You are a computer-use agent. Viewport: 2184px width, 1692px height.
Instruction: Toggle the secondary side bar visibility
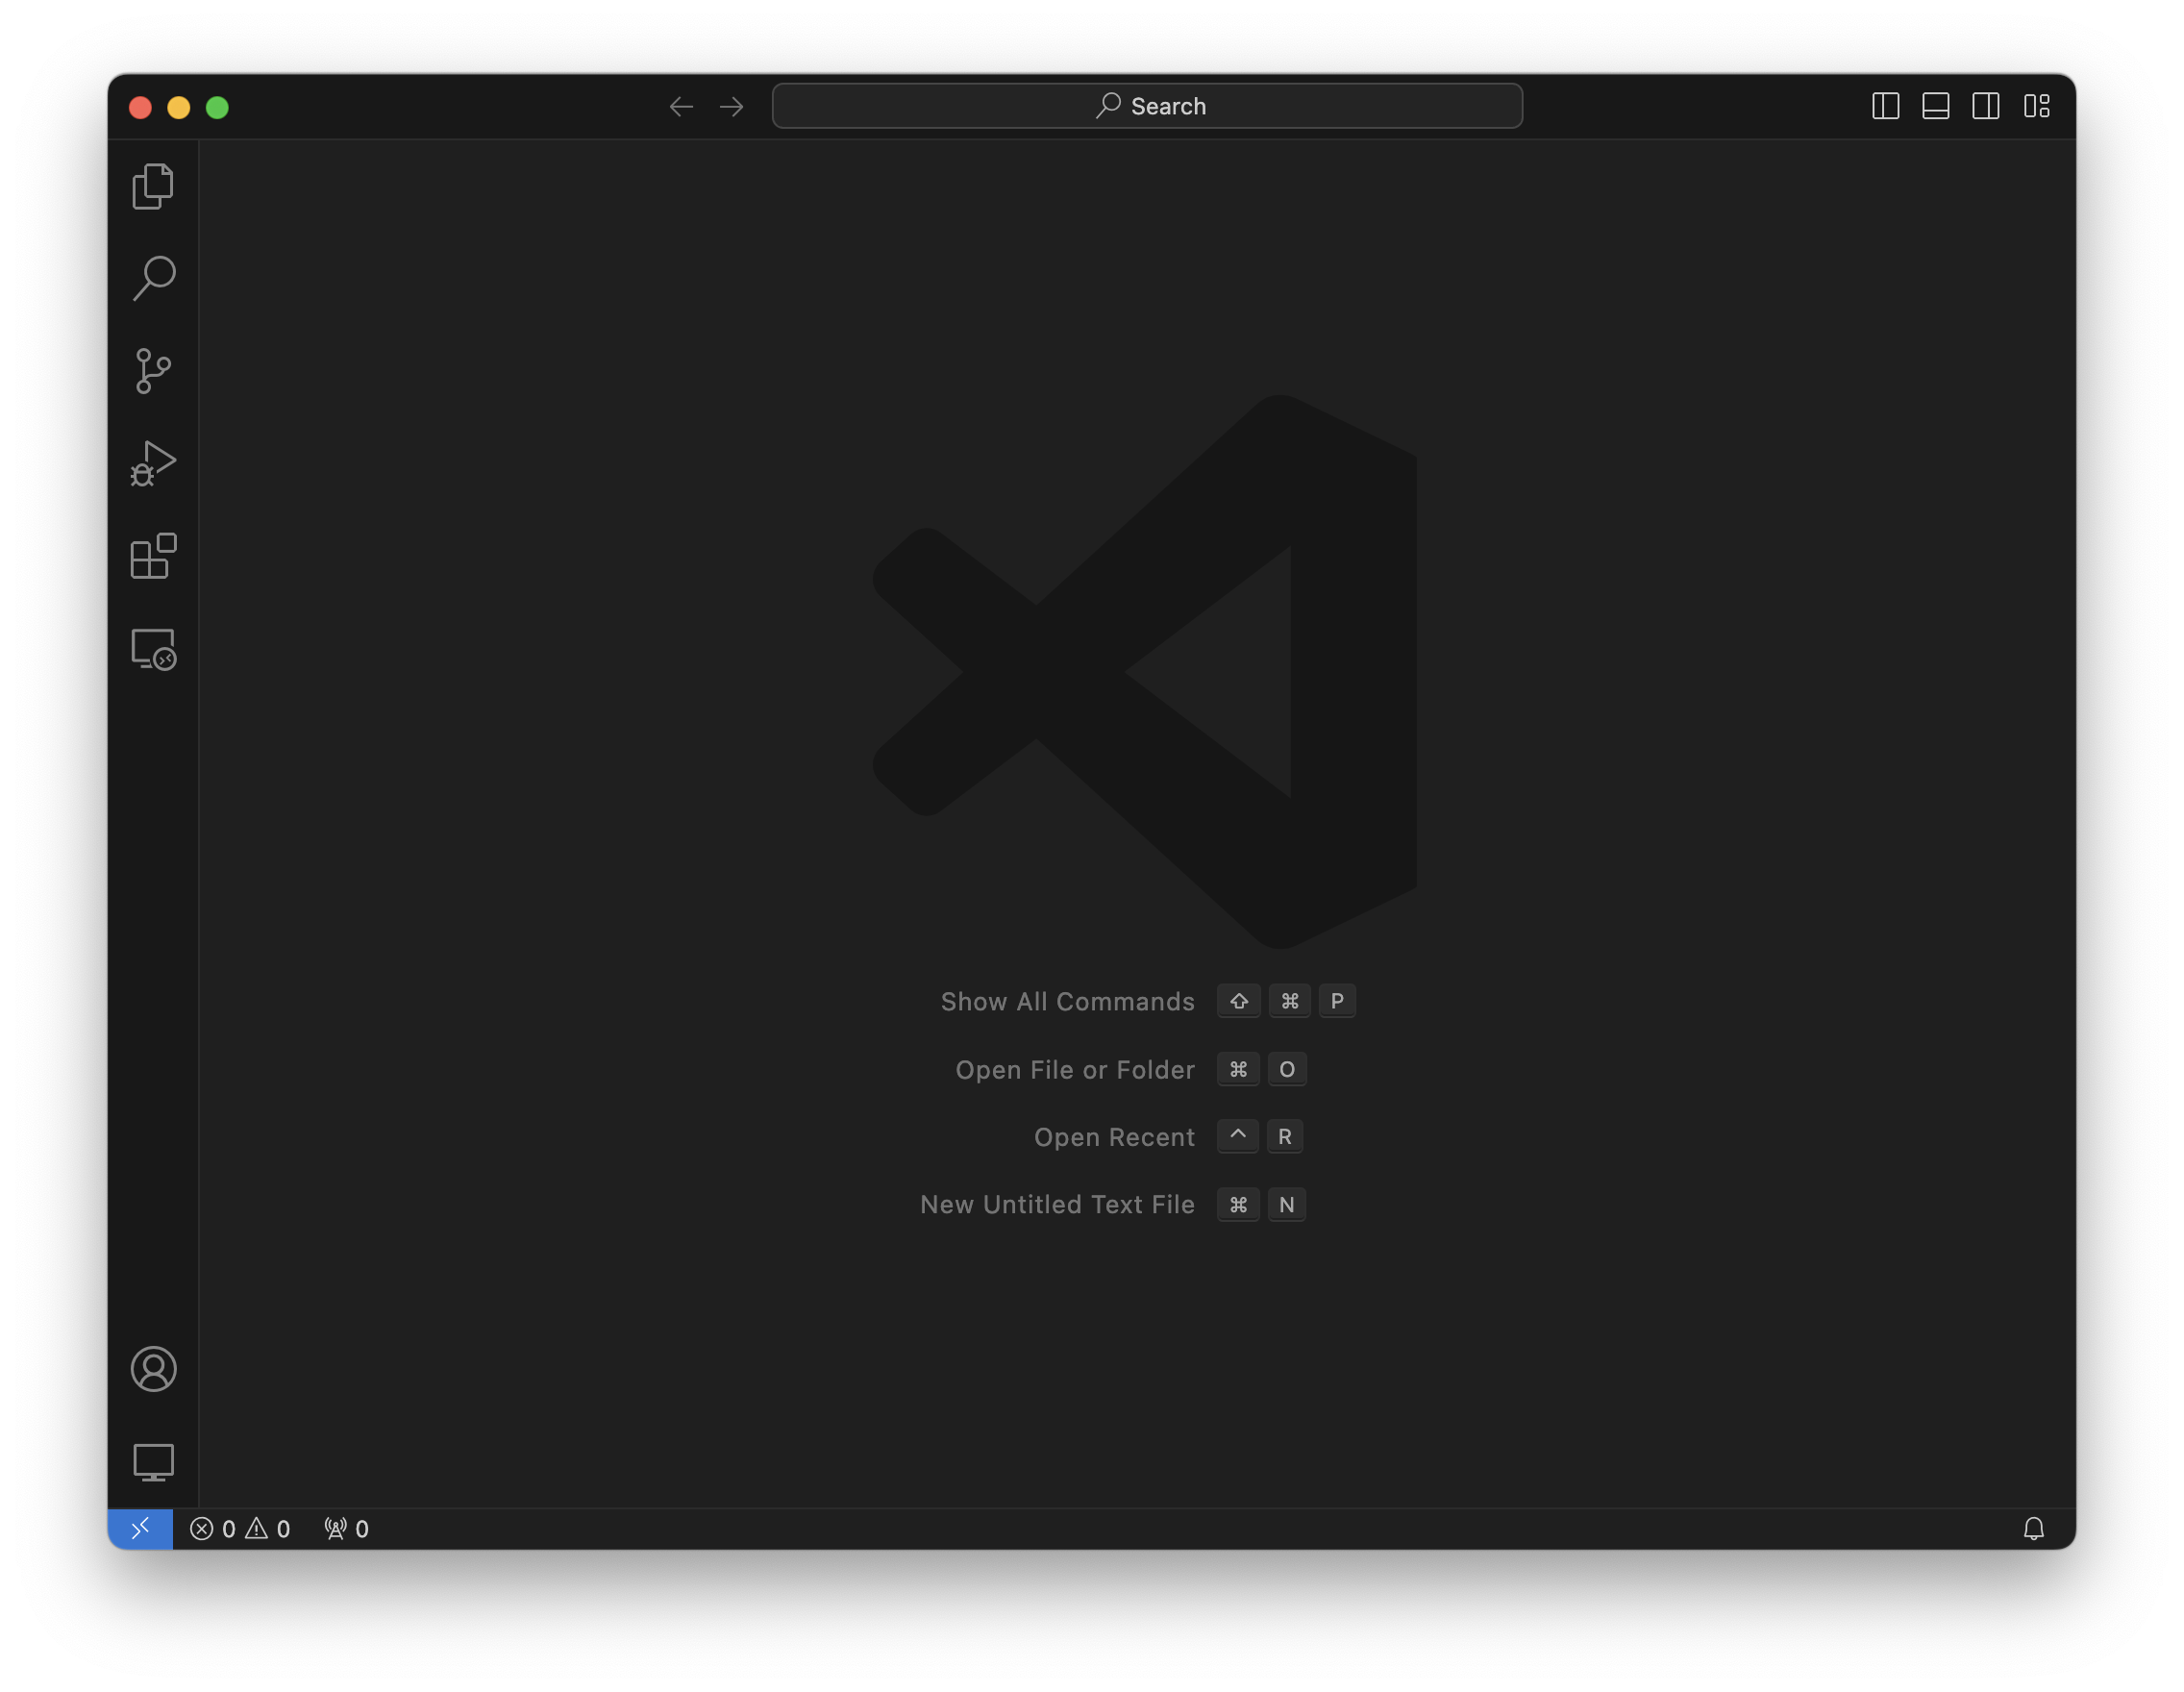click(x=1986, y=105)
